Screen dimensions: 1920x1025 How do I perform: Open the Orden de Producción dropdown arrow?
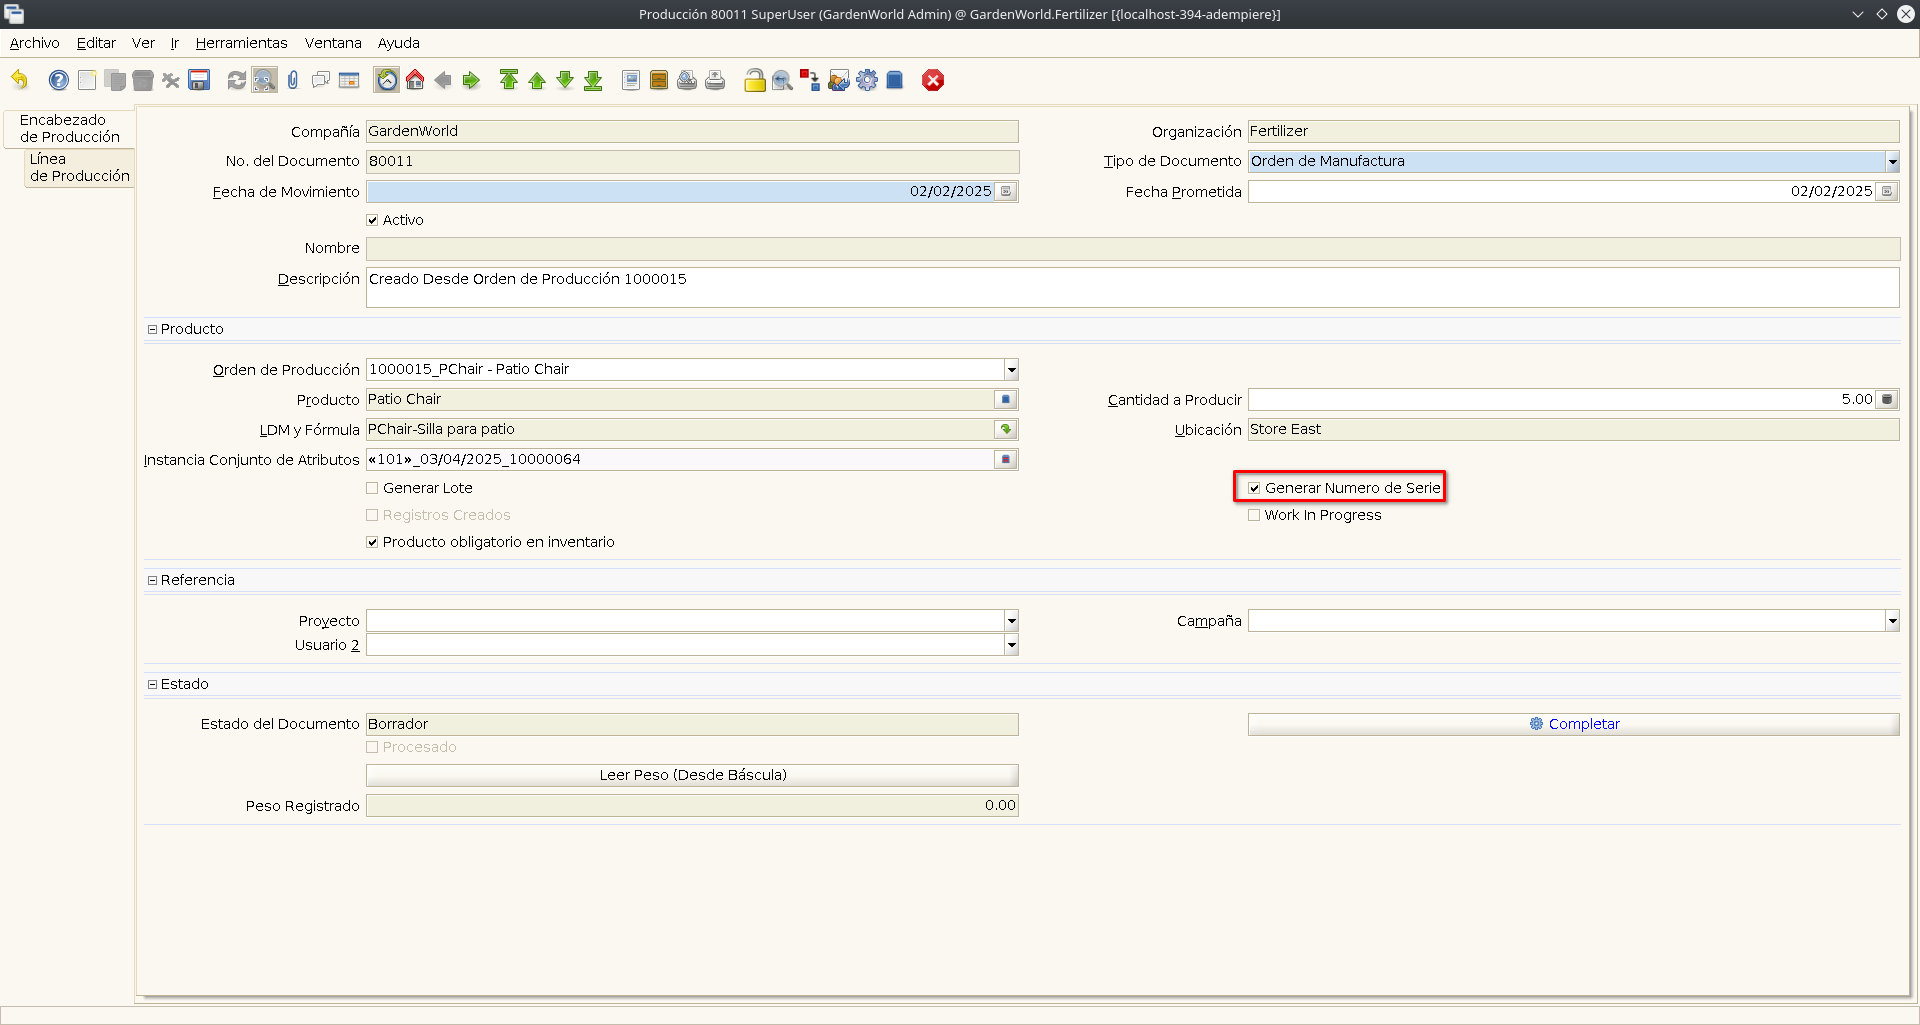point(1011,369)
